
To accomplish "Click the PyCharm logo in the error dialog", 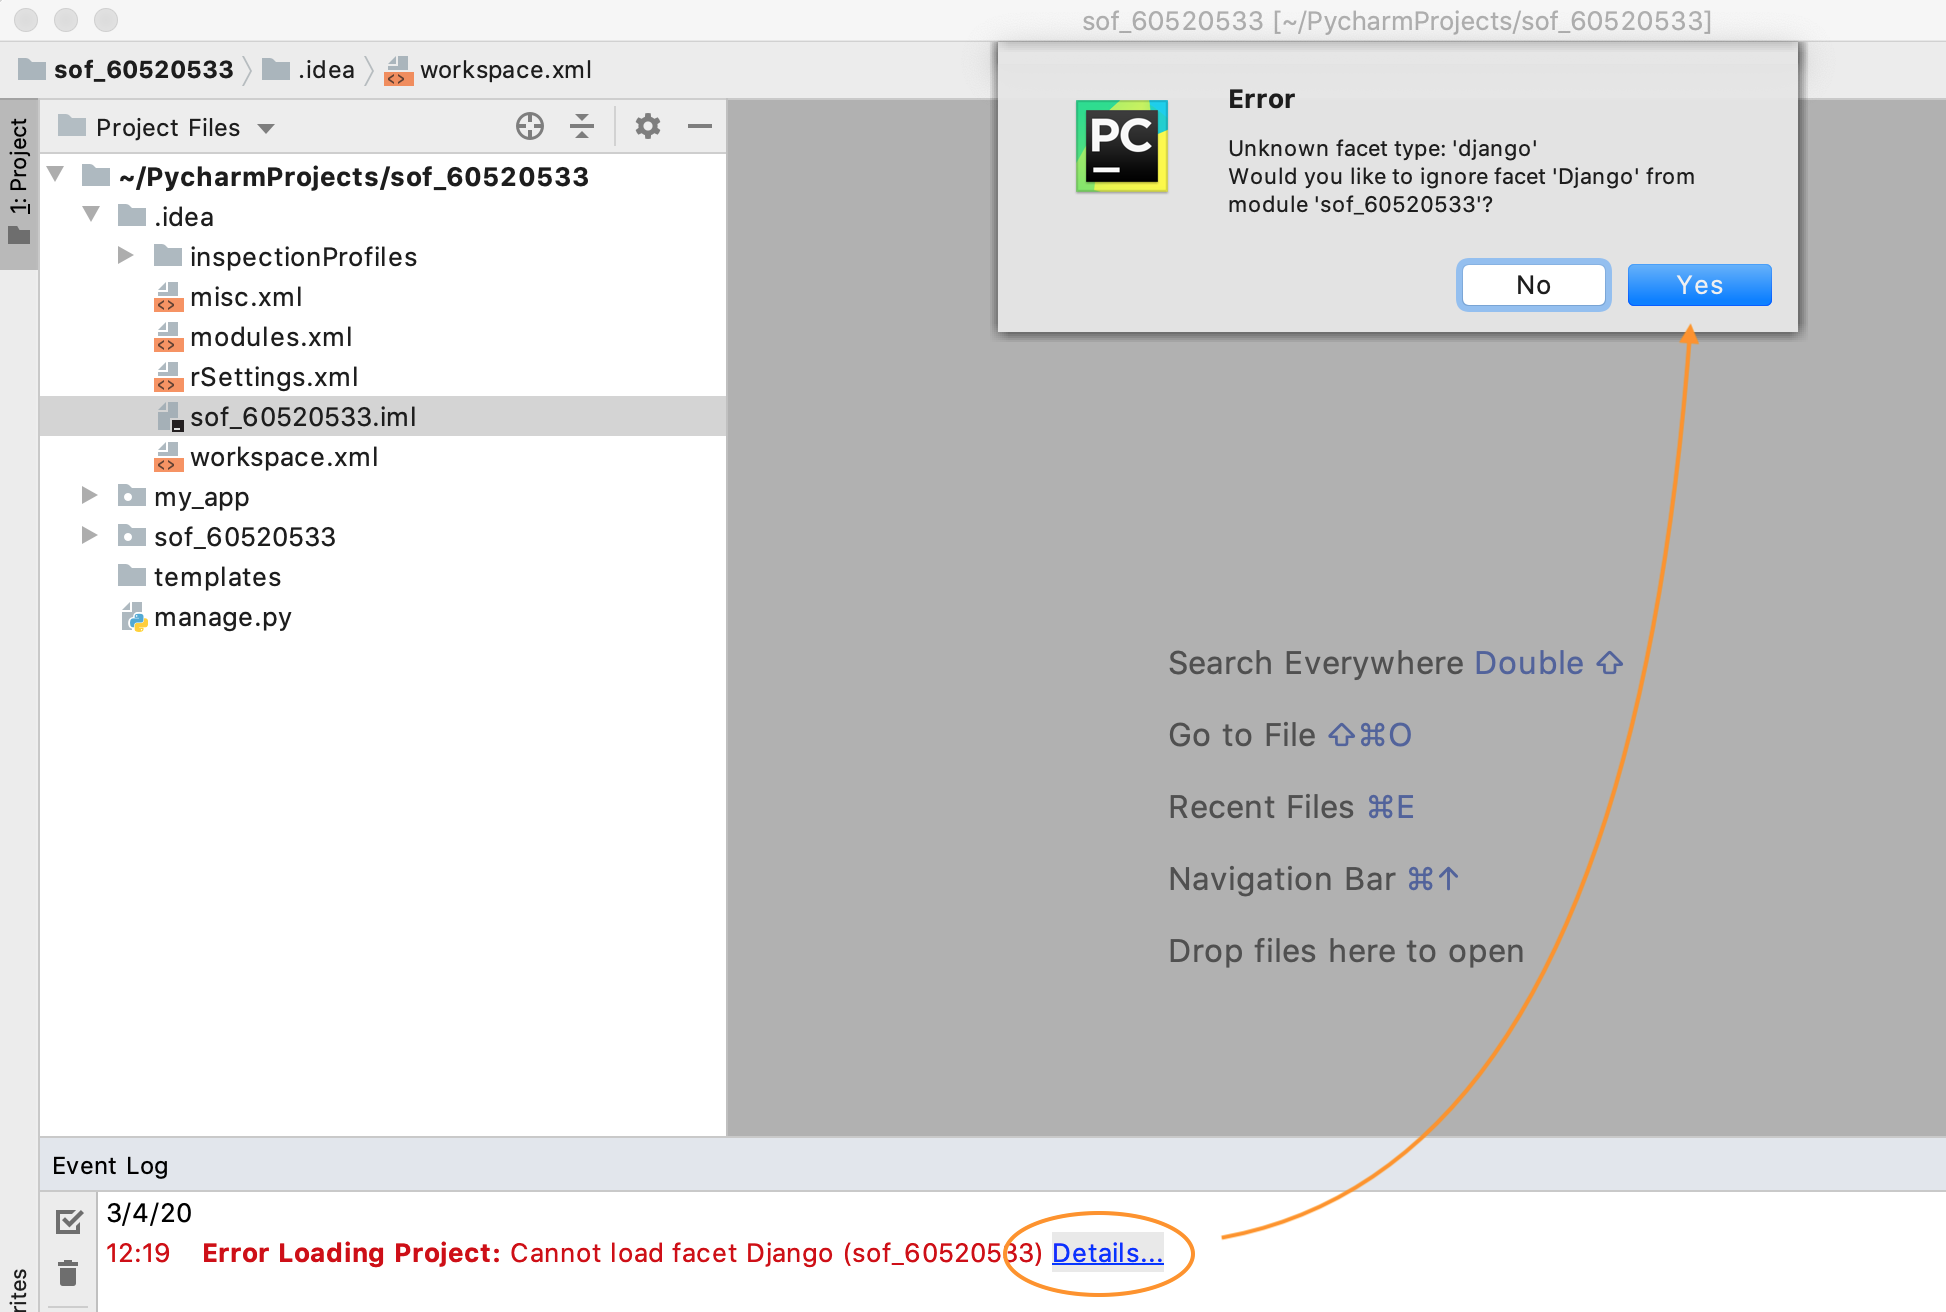I will pos(1121,146).
